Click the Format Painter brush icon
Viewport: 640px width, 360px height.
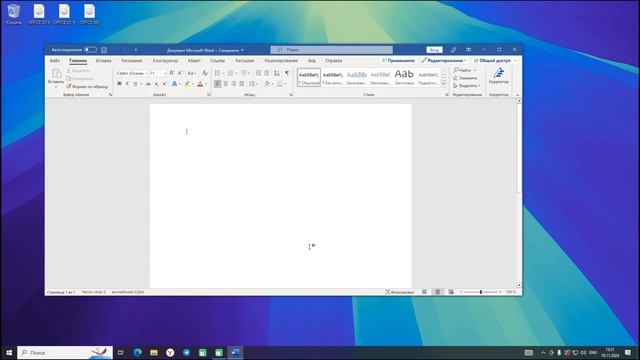(69, 87)
